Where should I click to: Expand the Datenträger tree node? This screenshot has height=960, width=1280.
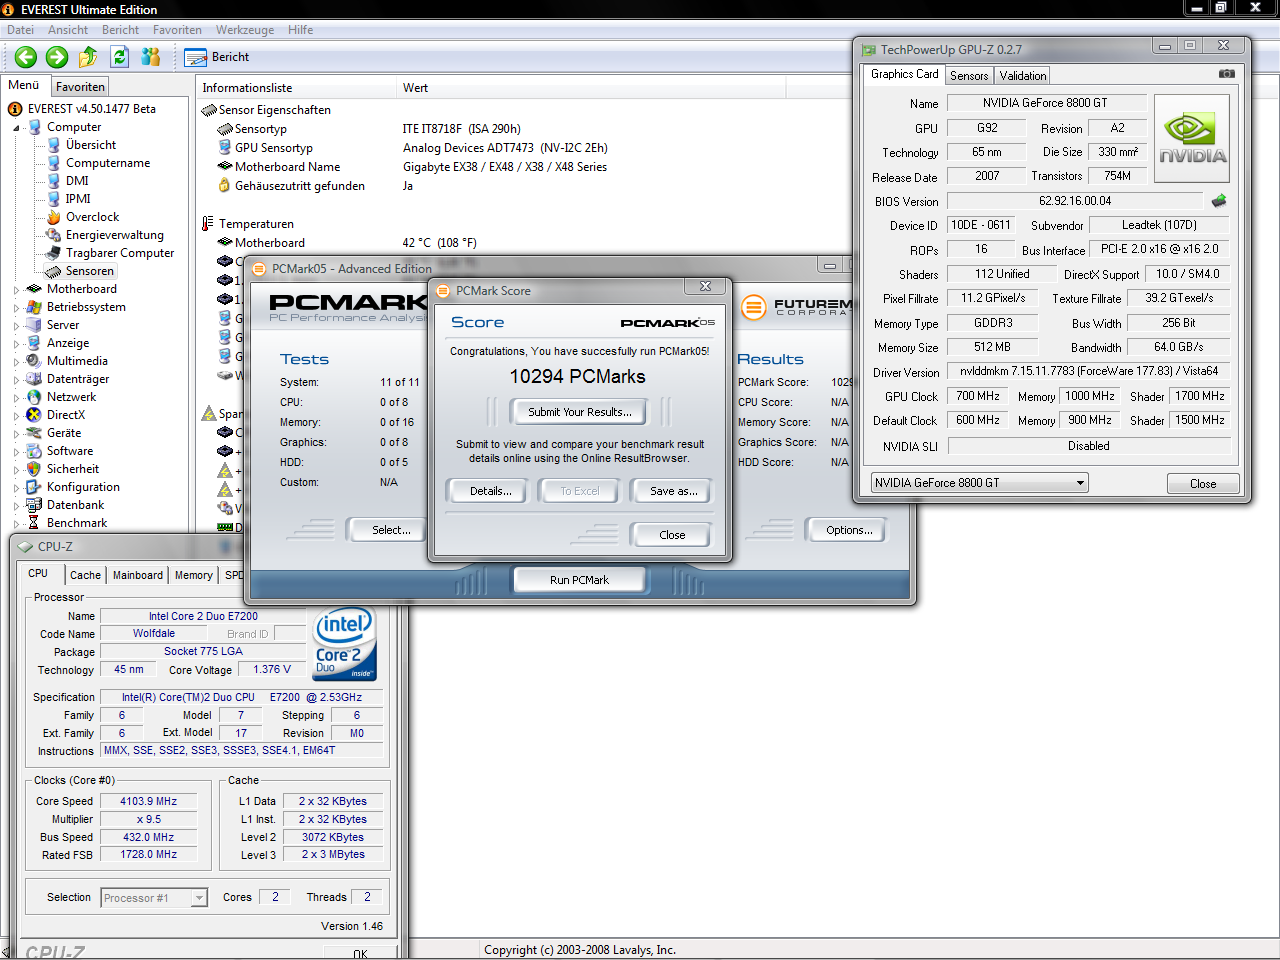[16, 380]
